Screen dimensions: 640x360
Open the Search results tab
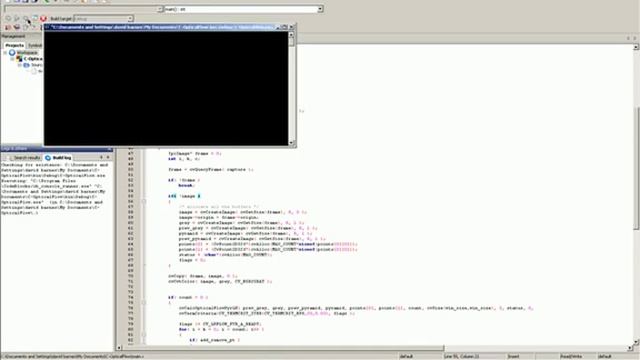24,158
